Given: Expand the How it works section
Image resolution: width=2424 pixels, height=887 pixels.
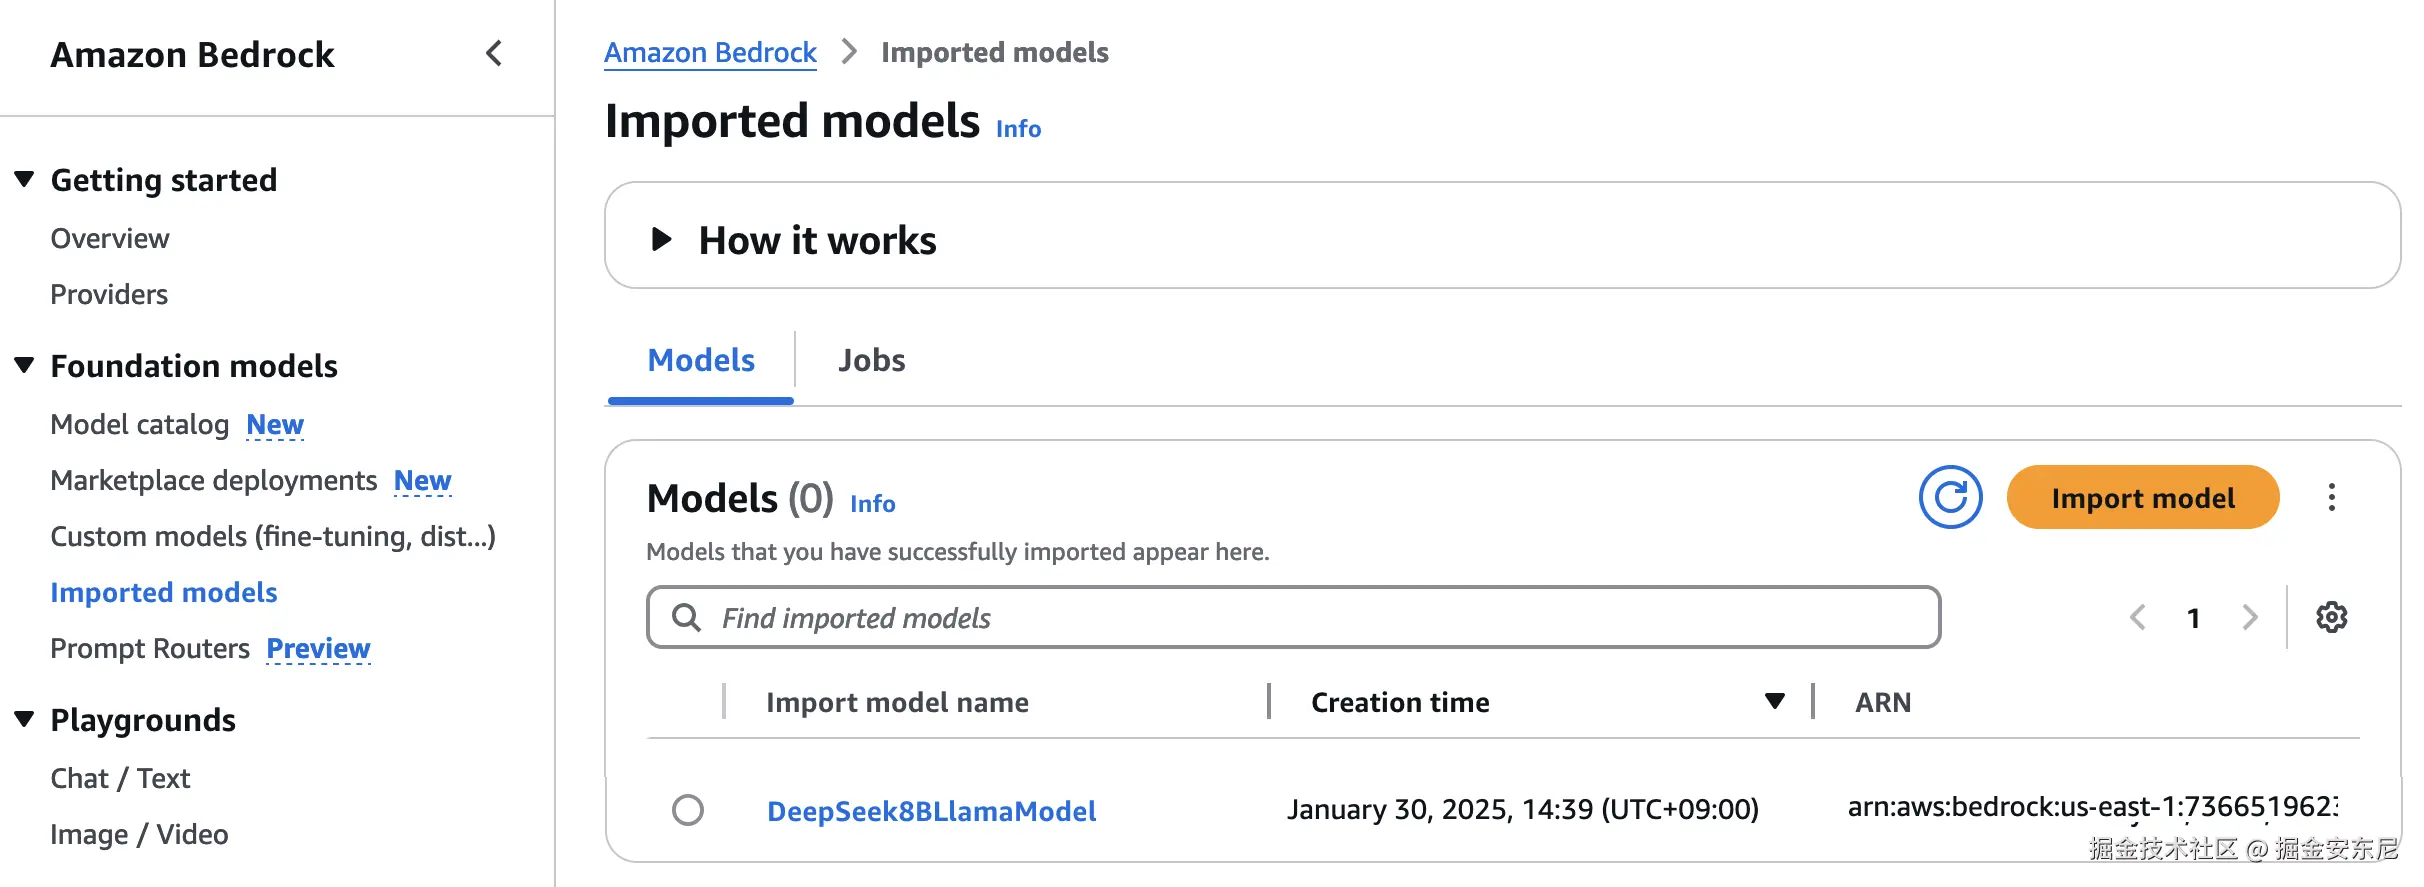Looking at the screenshot, I should point(661,239).
